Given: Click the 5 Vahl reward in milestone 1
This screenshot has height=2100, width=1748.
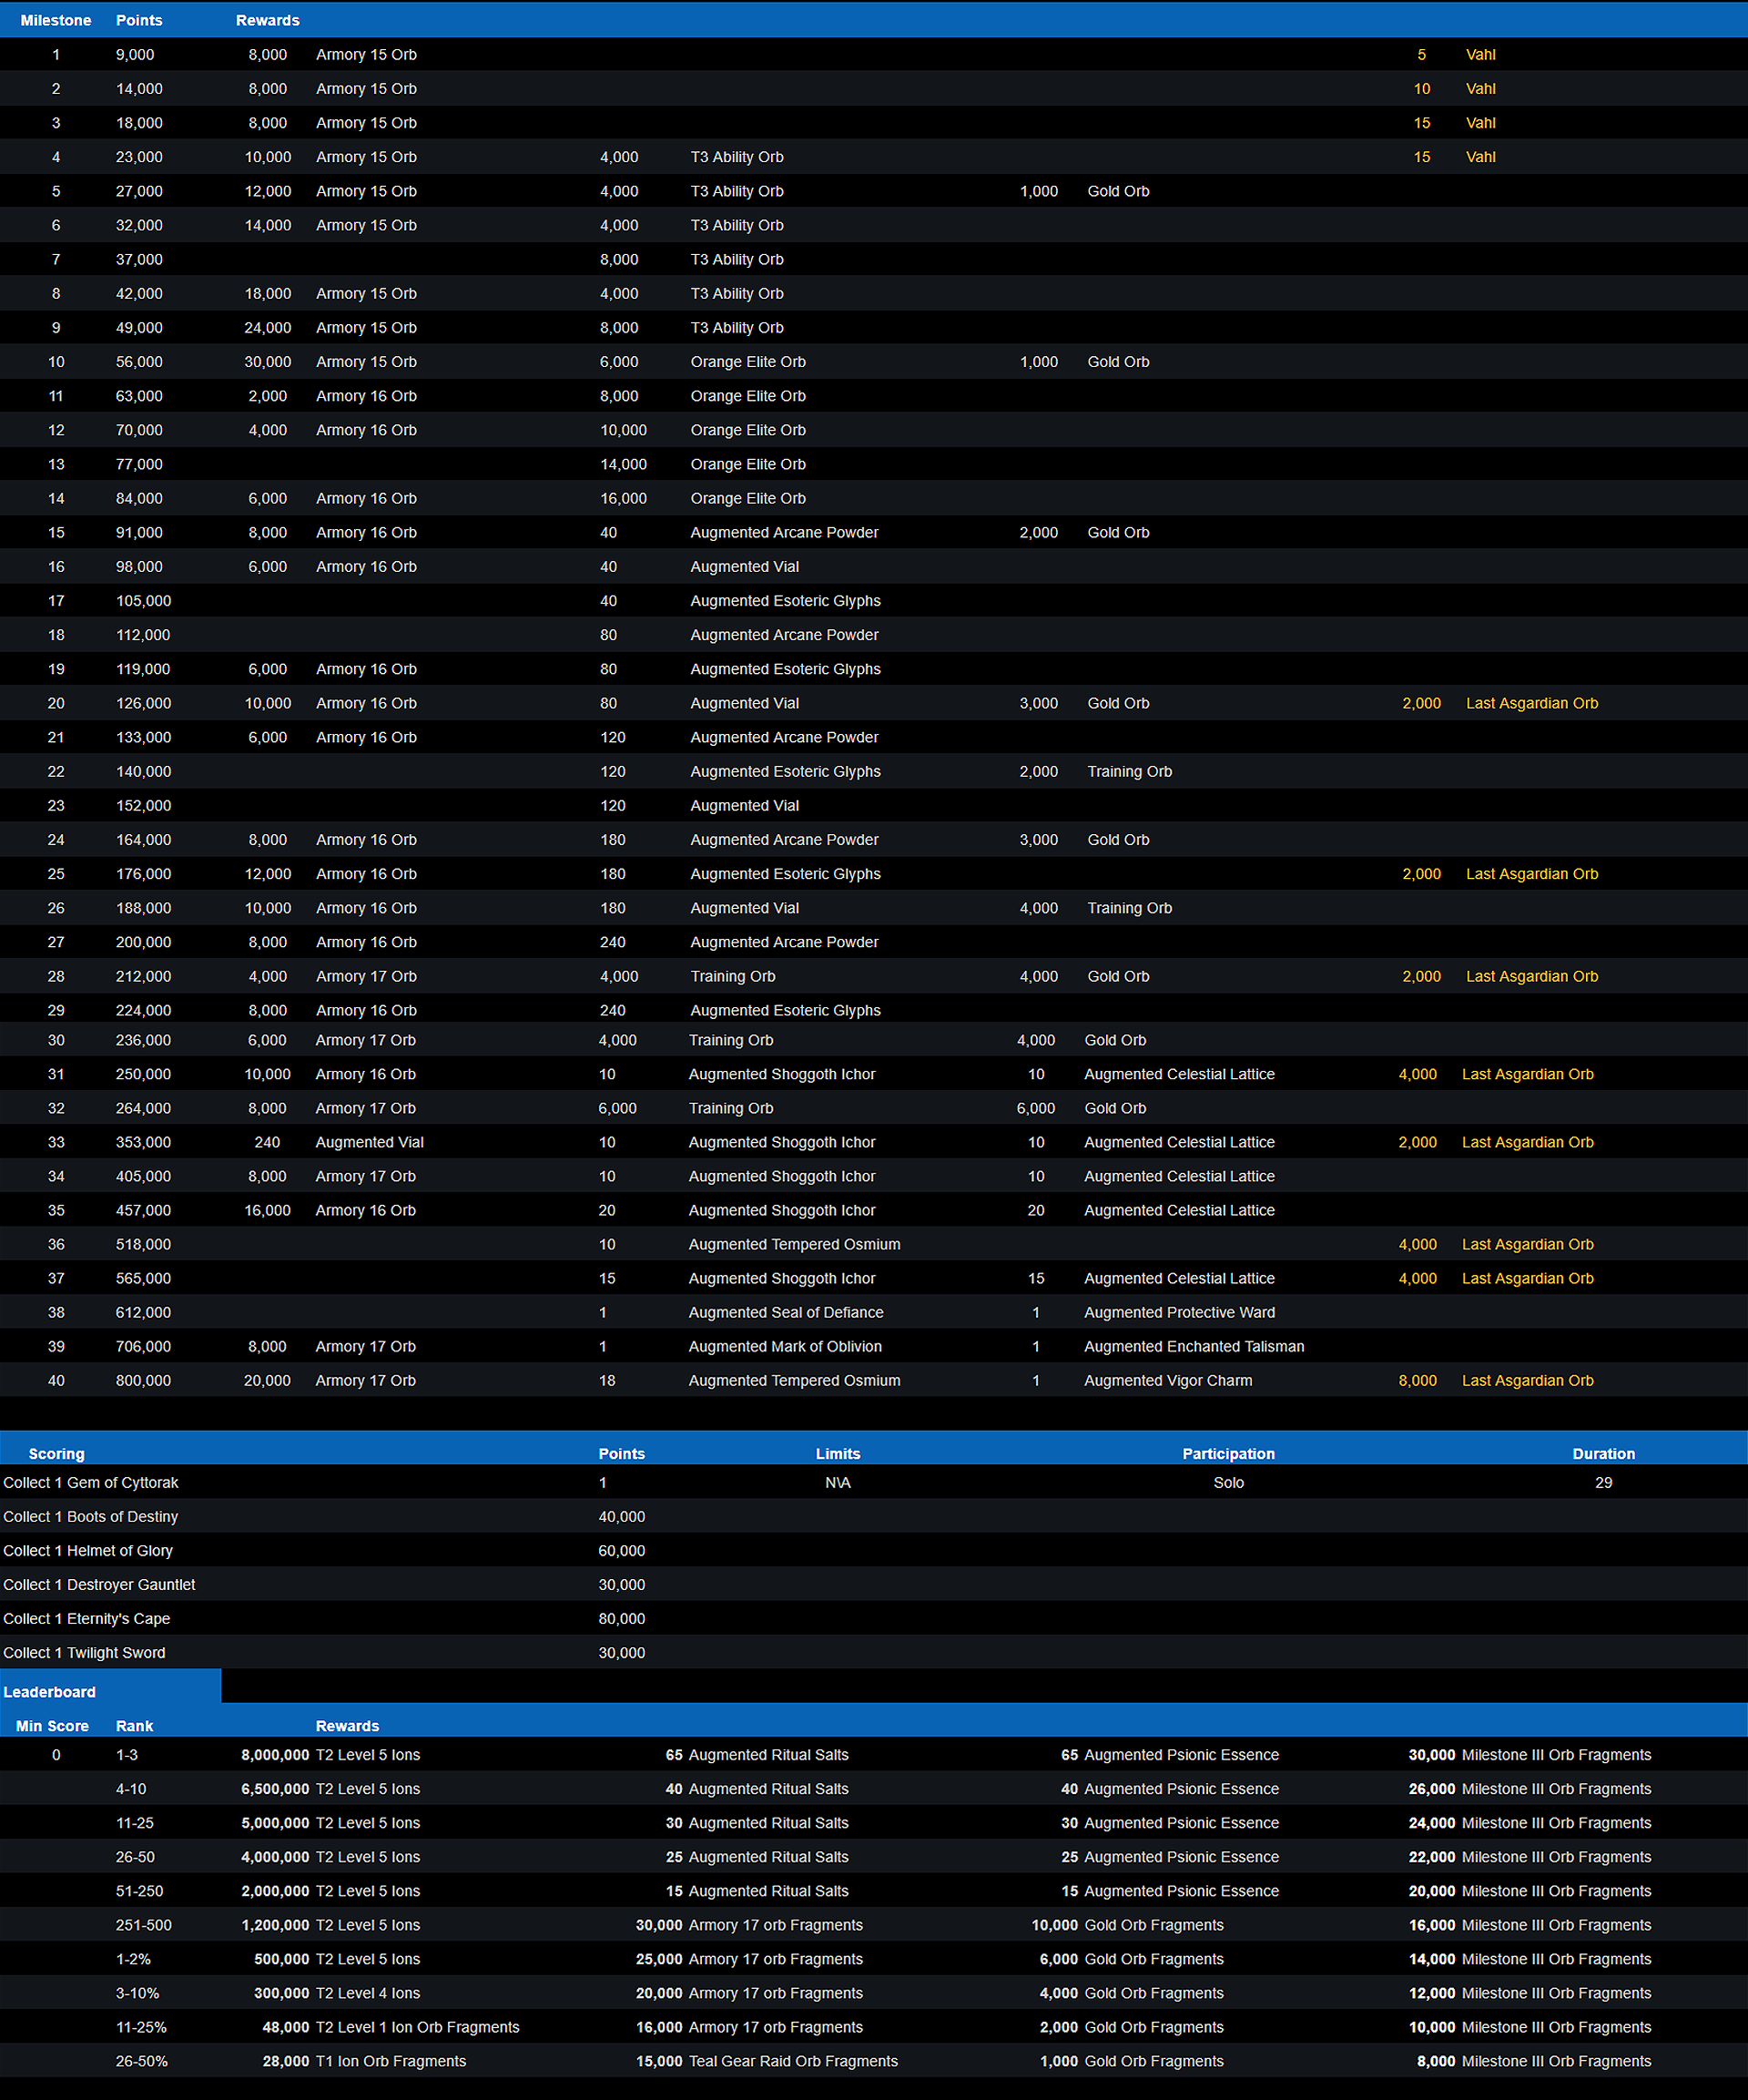Looking at the screenshot, I should [1456, 55].
